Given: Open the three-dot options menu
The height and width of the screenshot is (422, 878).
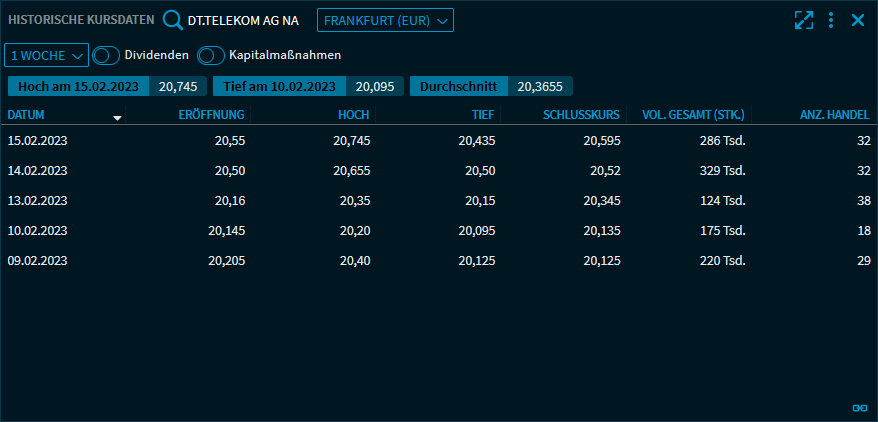Looking at the screenshot, I should pyautogui.click(x=831, y=20).
